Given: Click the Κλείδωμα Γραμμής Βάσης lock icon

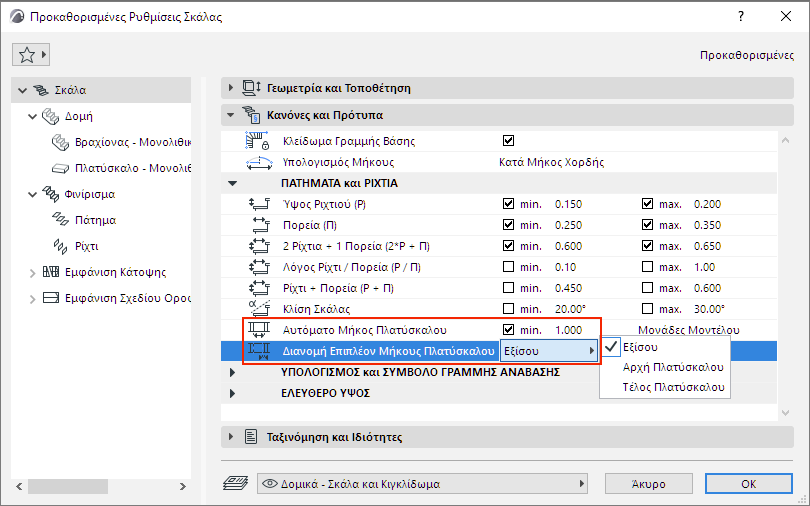Looking at the screenshot, I should click(258, 141).
